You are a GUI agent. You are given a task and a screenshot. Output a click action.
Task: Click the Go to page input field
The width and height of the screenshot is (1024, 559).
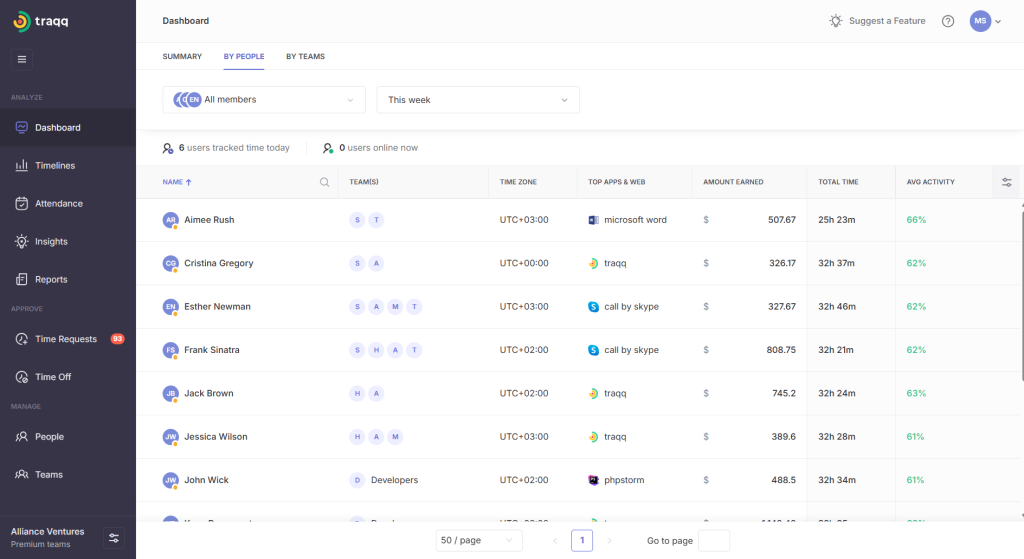tap(713, 540)
